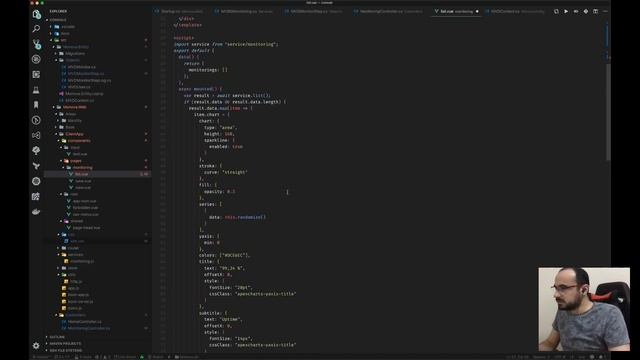The width and height of the screenshot is (640, 360).
Task: Open the more actions ellipsis in editor toolbar
Action: click(605, 11)
